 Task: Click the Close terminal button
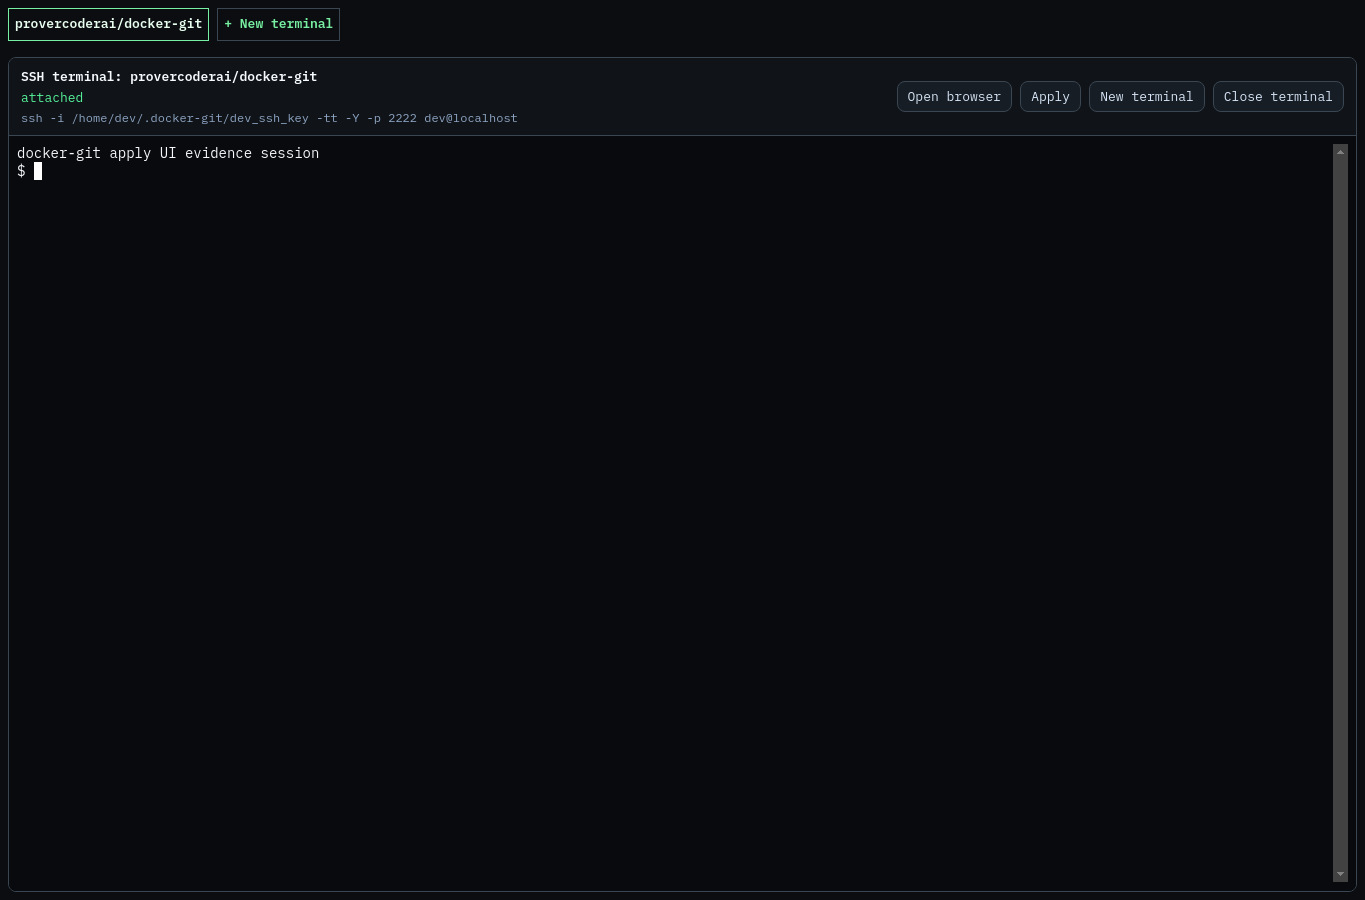pos(1278,97)
